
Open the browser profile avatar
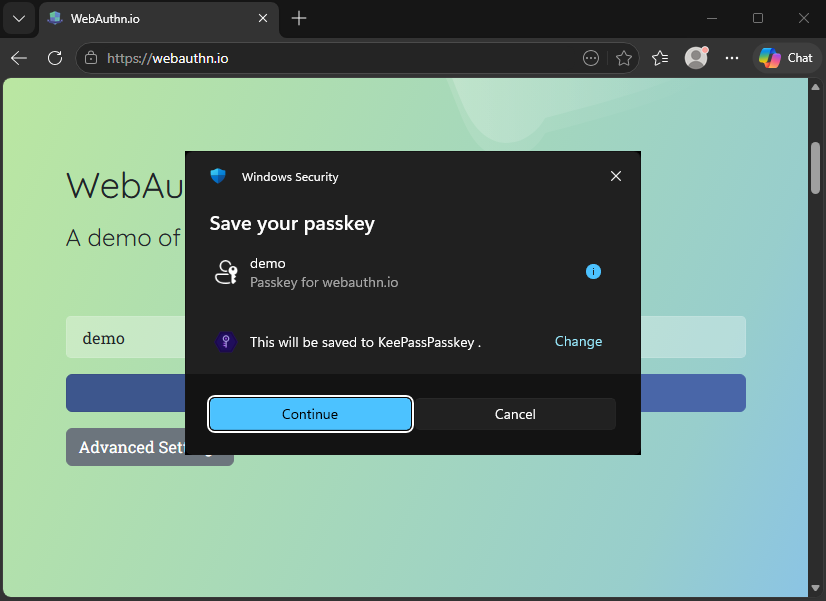coord(696,58)
